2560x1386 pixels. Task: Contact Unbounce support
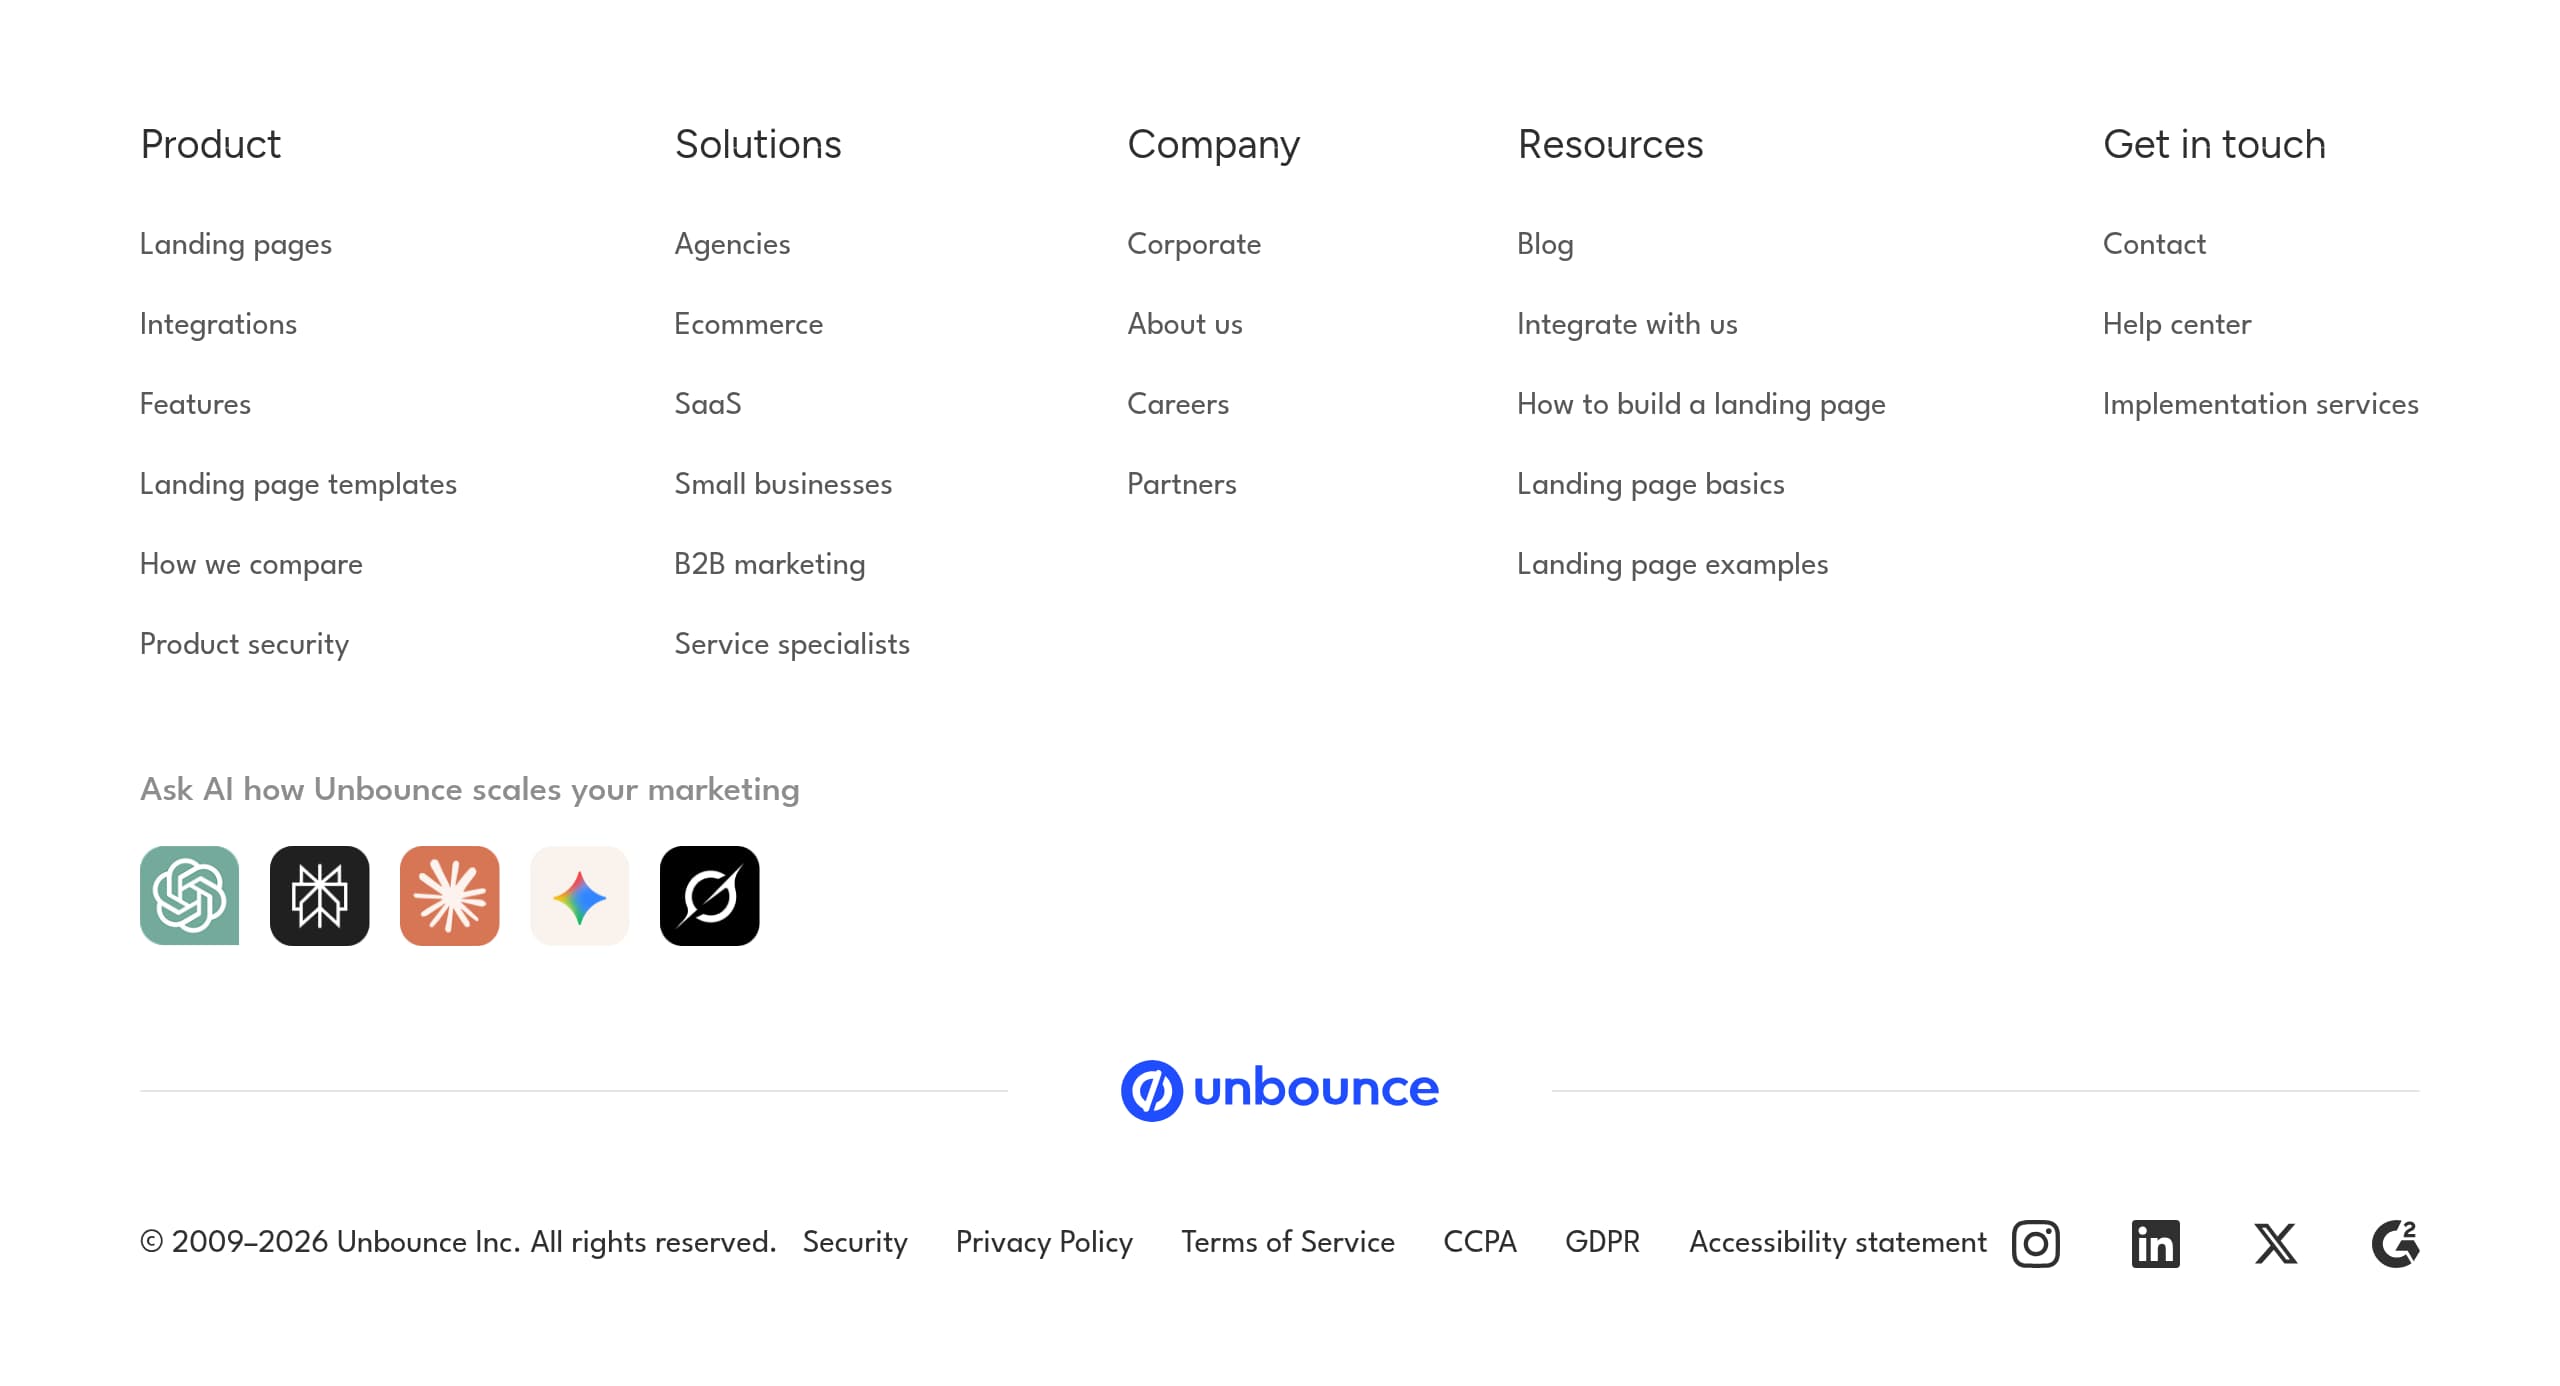(2152, 244)
